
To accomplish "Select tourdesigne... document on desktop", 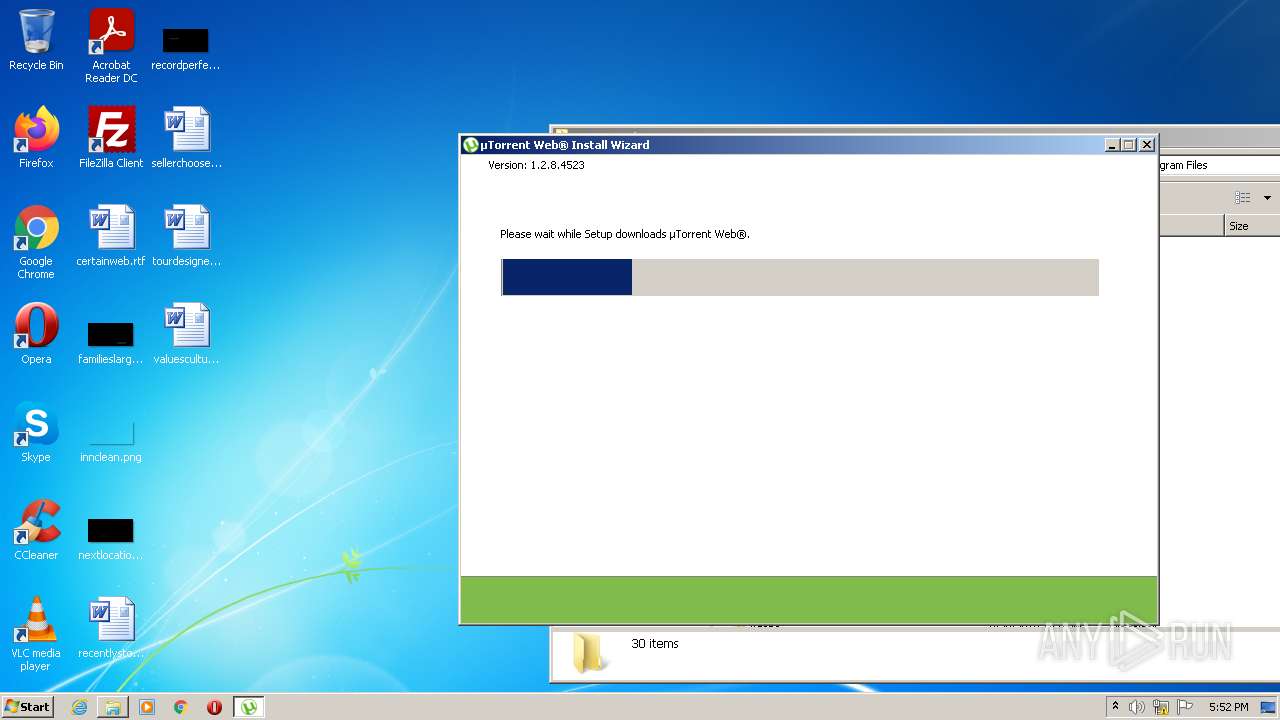I will (186, 235).
